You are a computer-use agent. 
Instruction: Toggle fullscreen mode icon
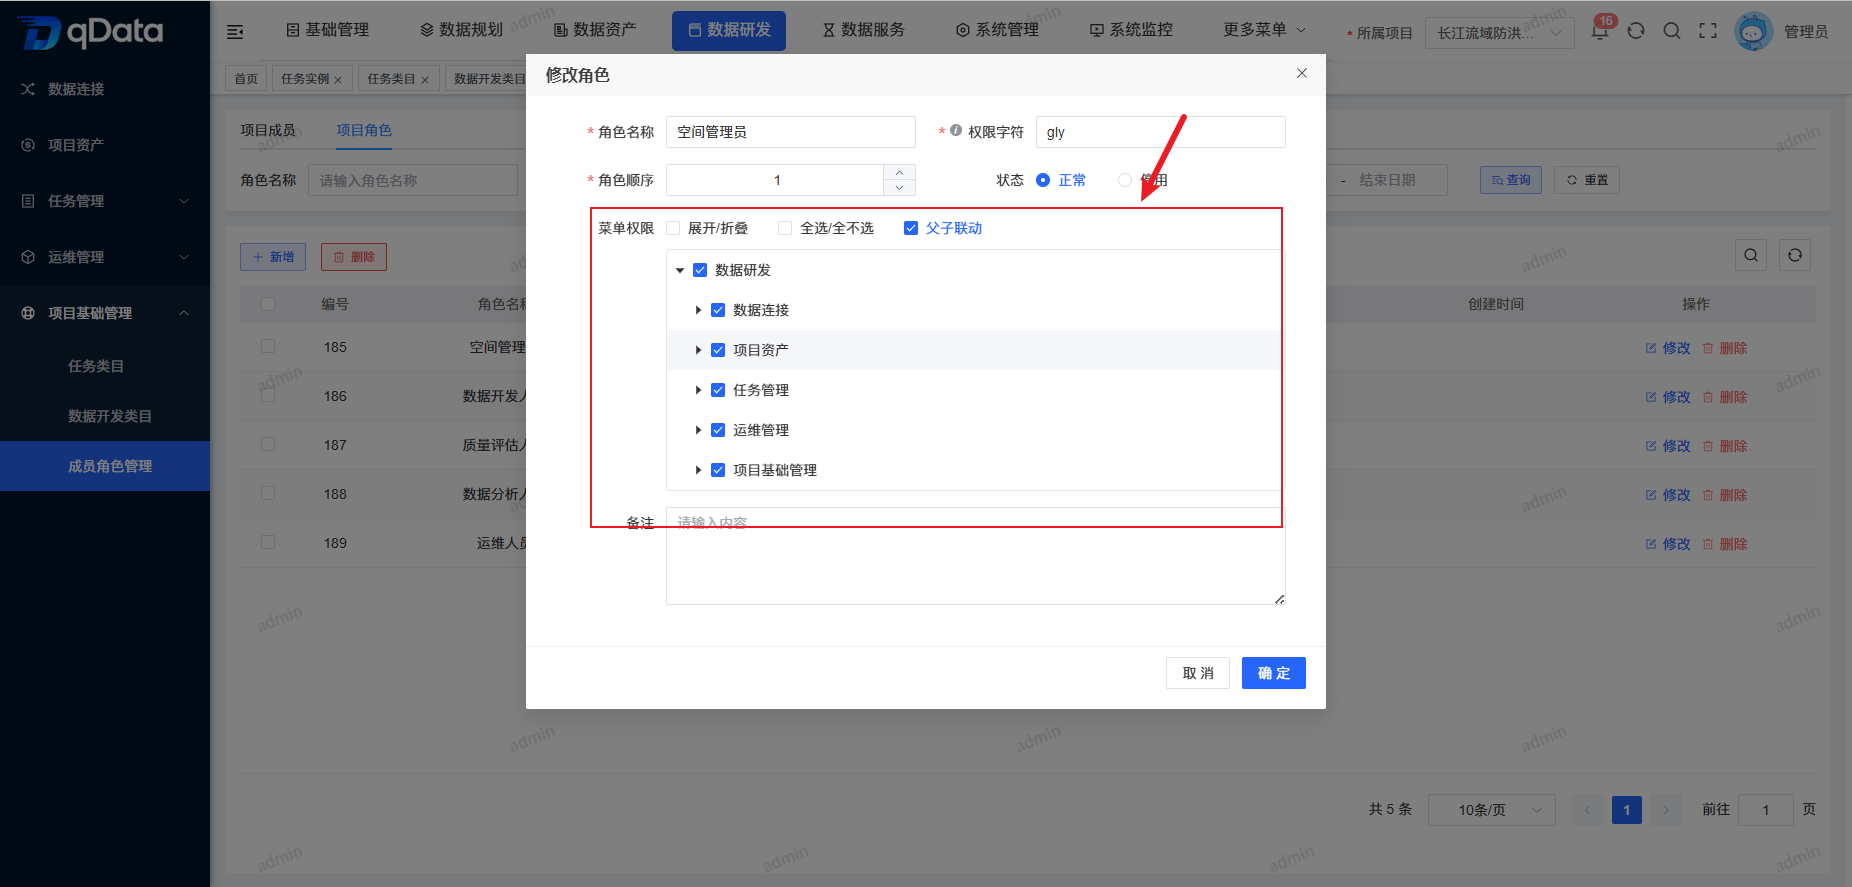[1708, 31]
